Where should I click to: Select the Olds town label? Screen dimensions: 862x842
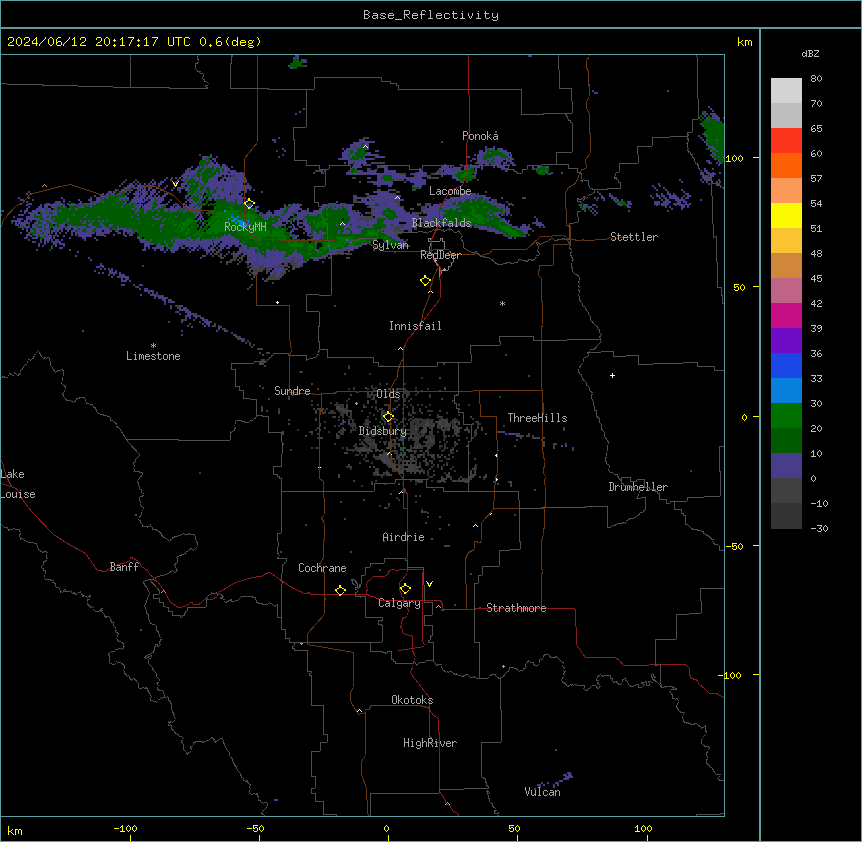pyautogui.click(x=388, y=394)
